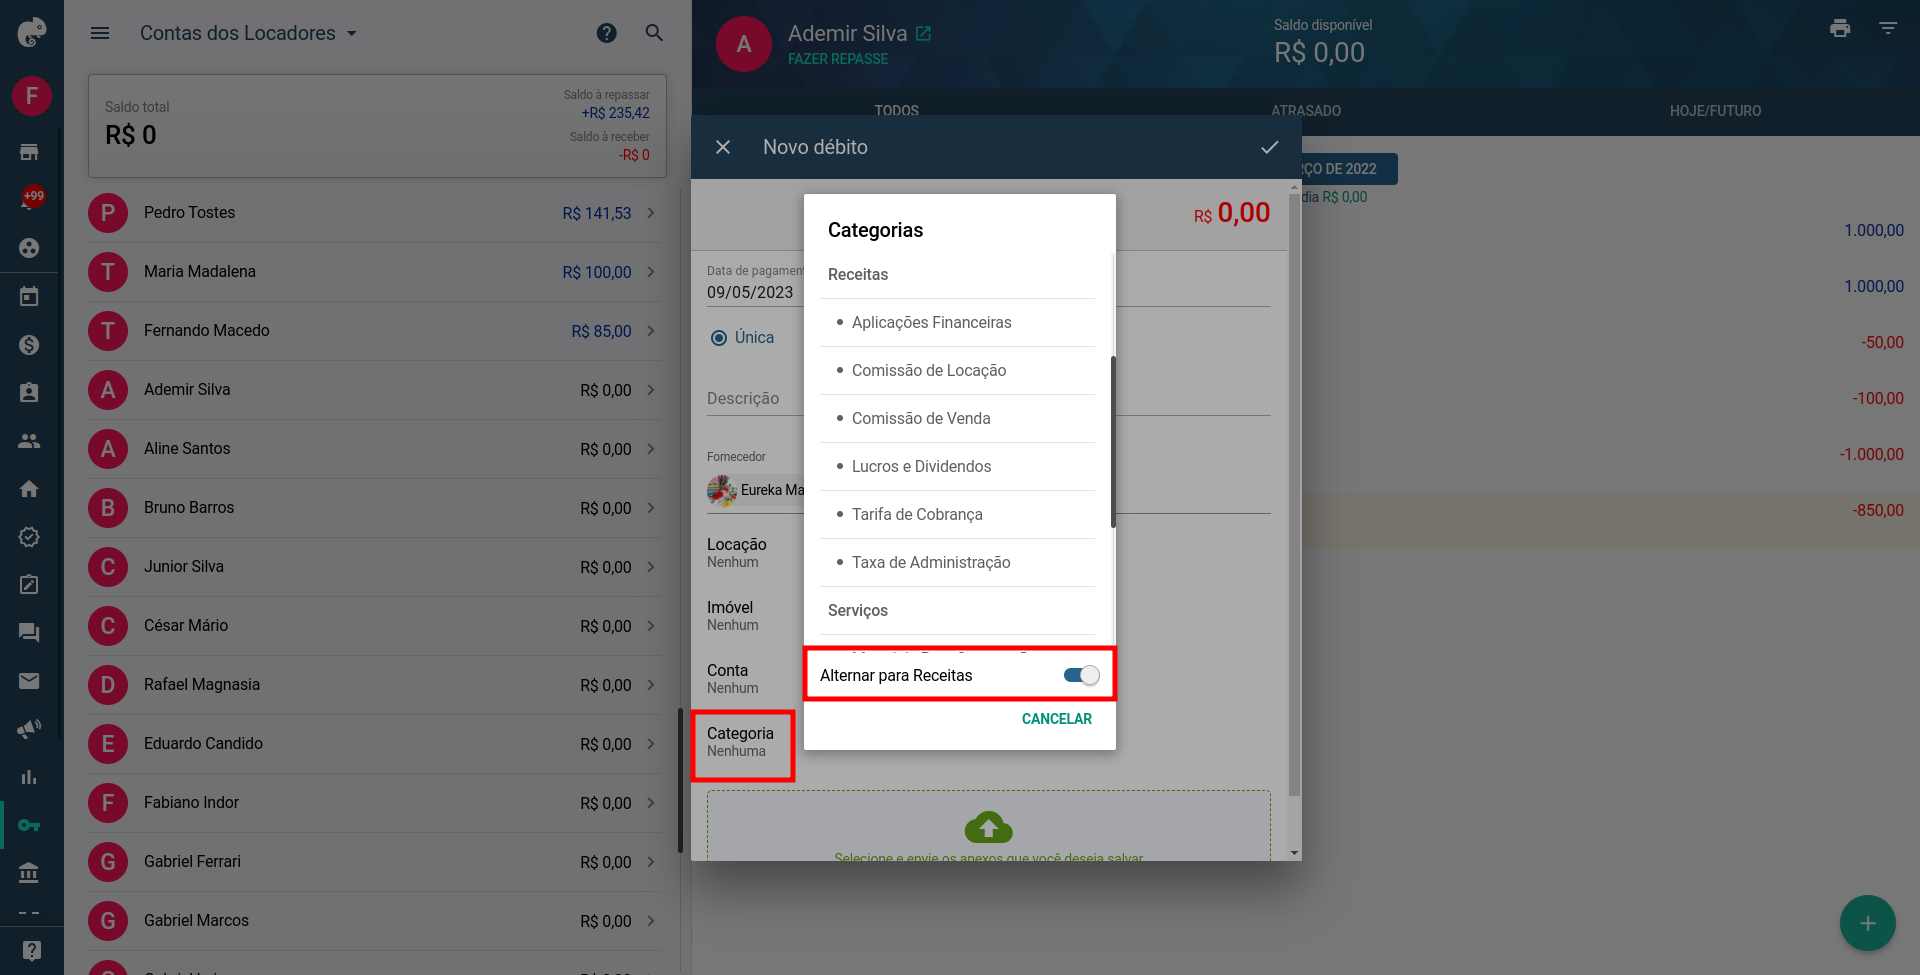
Task: Click the help question mark icon
Action: click(606, 33)
